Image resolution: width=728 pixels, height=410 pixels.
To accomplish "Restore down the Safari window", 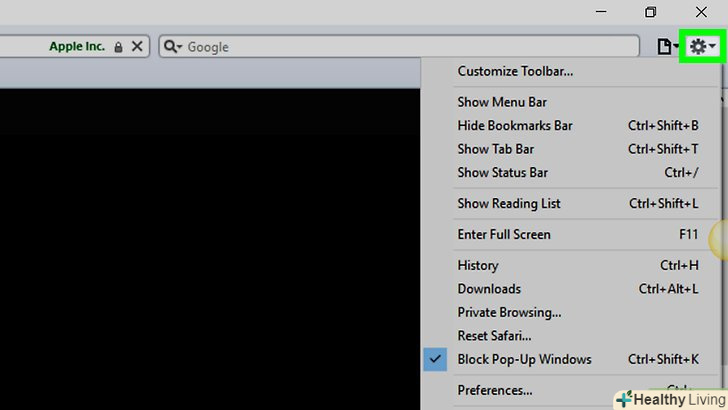I will (650, 12).
